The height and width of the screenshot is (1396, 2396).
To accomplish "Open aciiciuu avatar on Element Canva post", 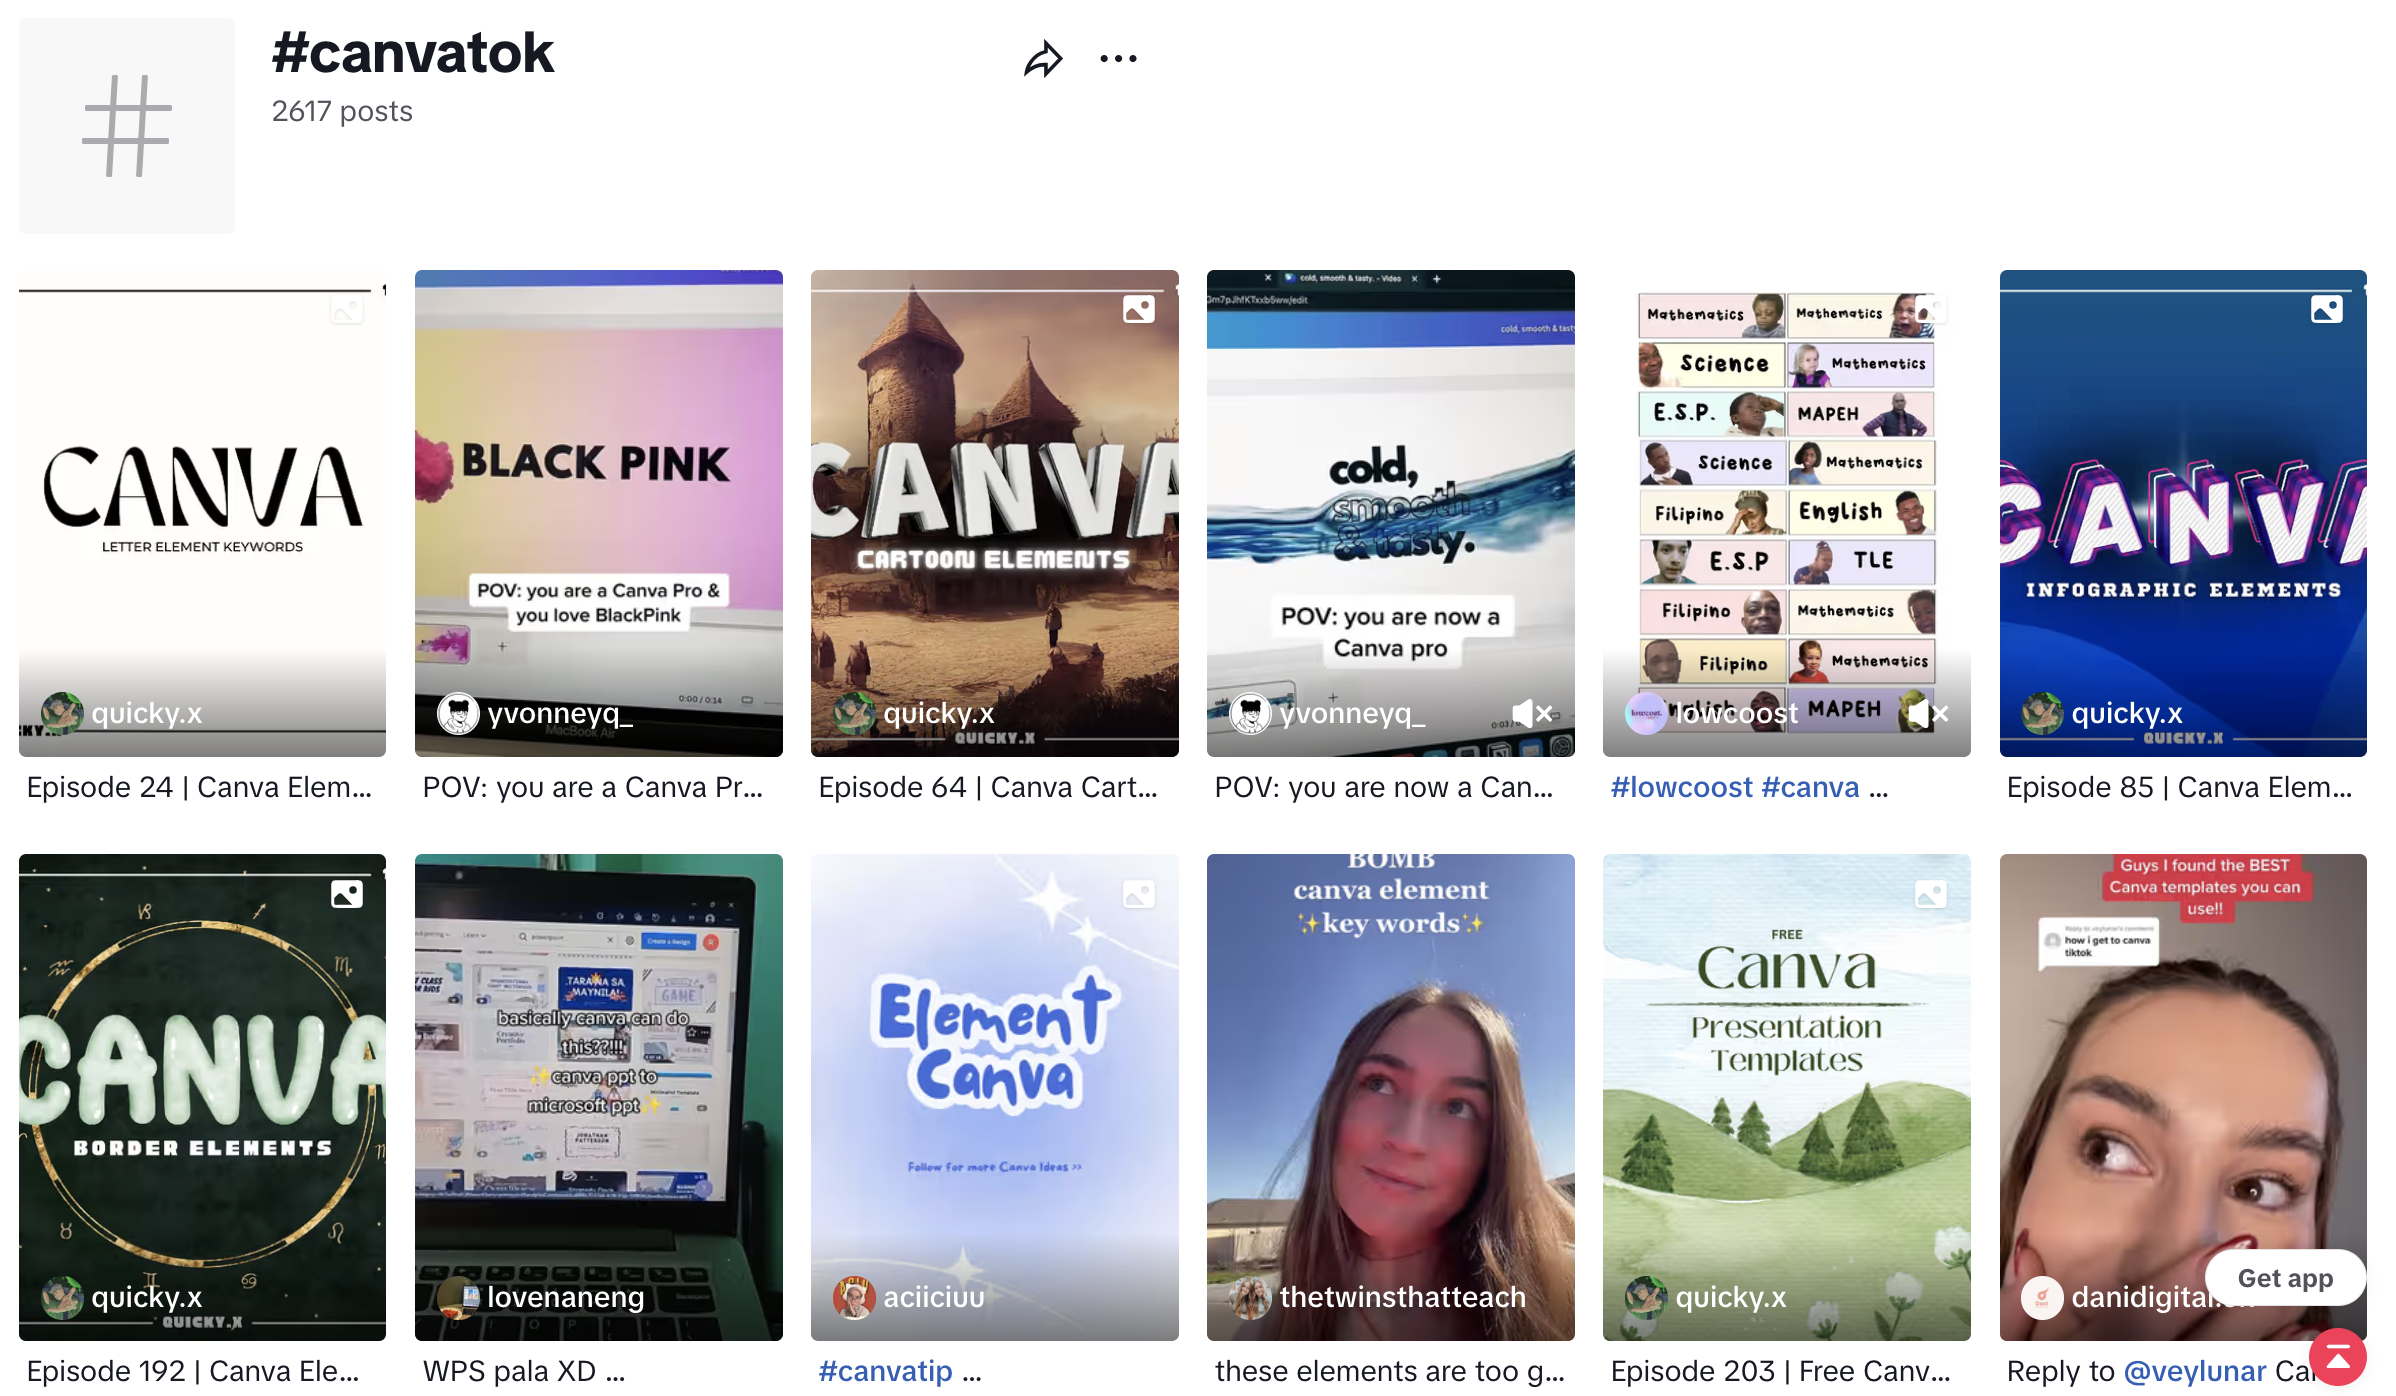I will pos(854,1297).
